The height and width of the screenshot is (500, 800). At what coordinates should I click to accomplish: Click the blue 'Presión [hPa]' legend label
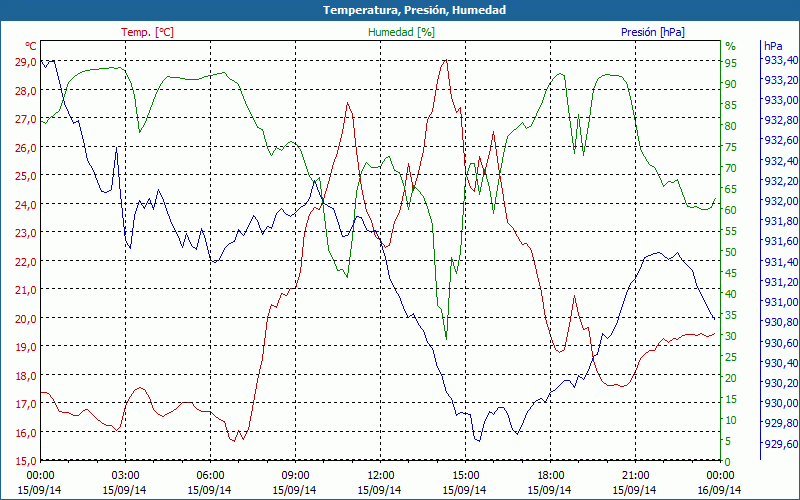(653, 32)
